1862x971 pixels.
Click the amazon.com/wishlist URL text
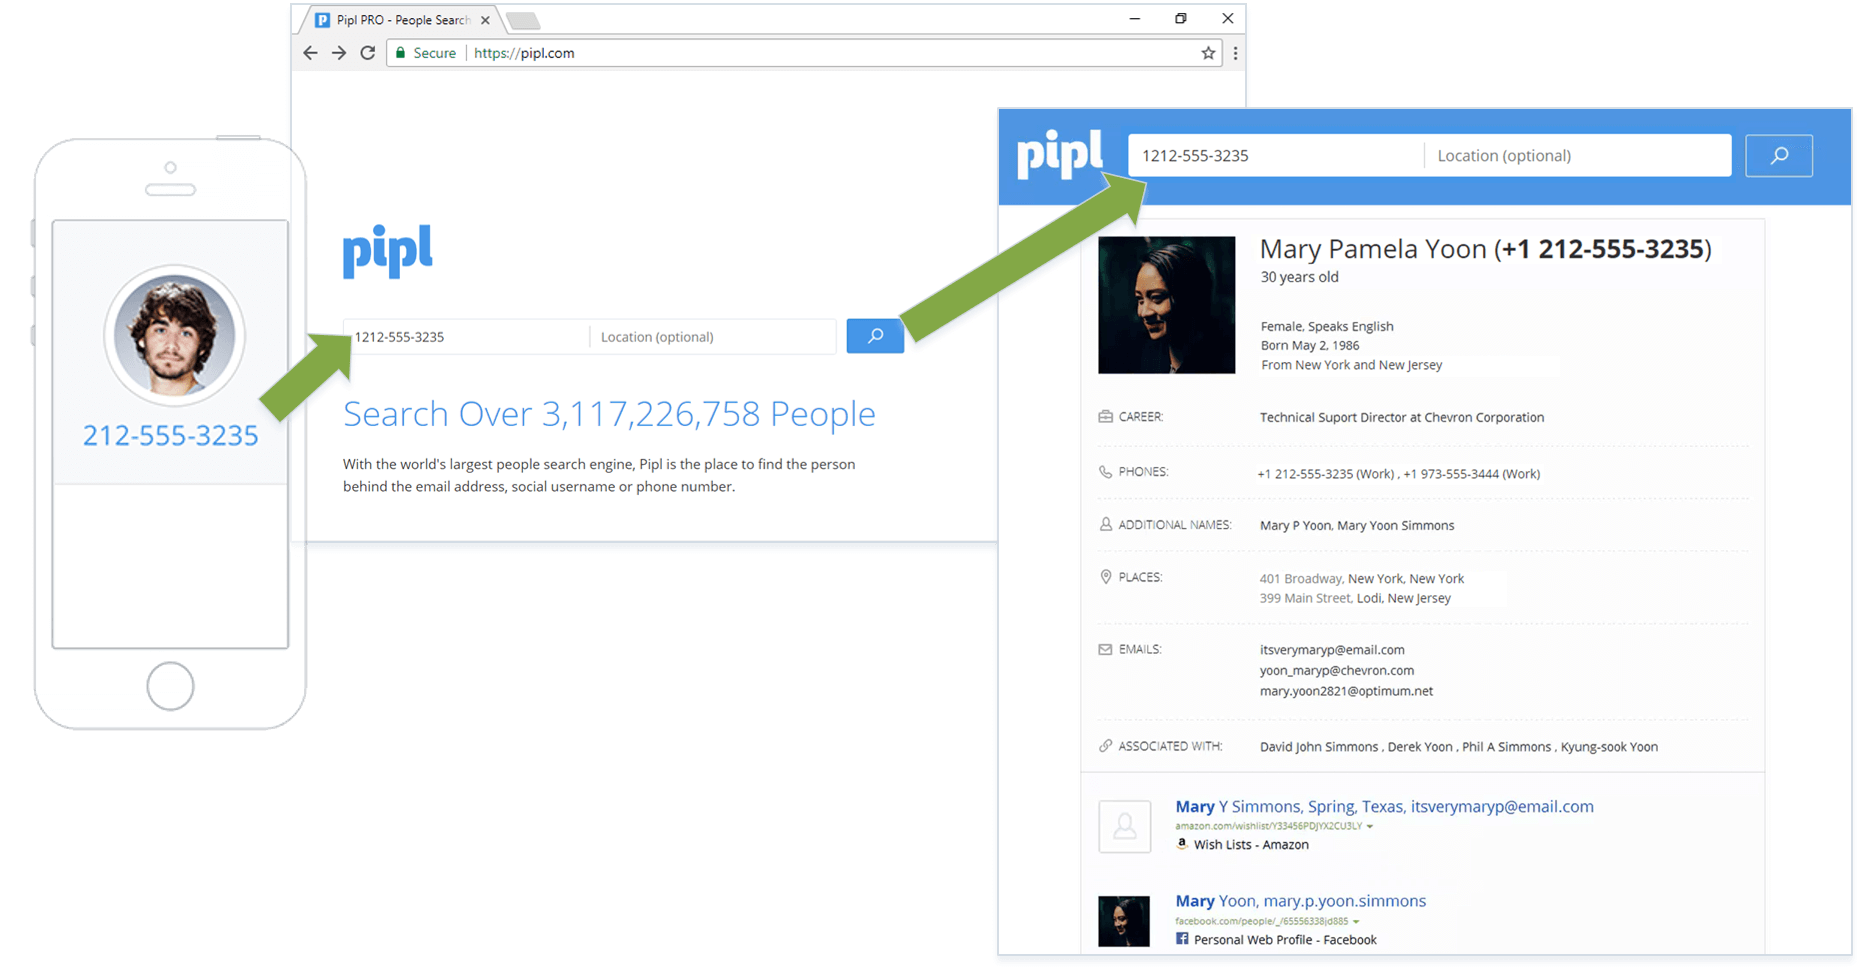click(x=1268, y=827)
